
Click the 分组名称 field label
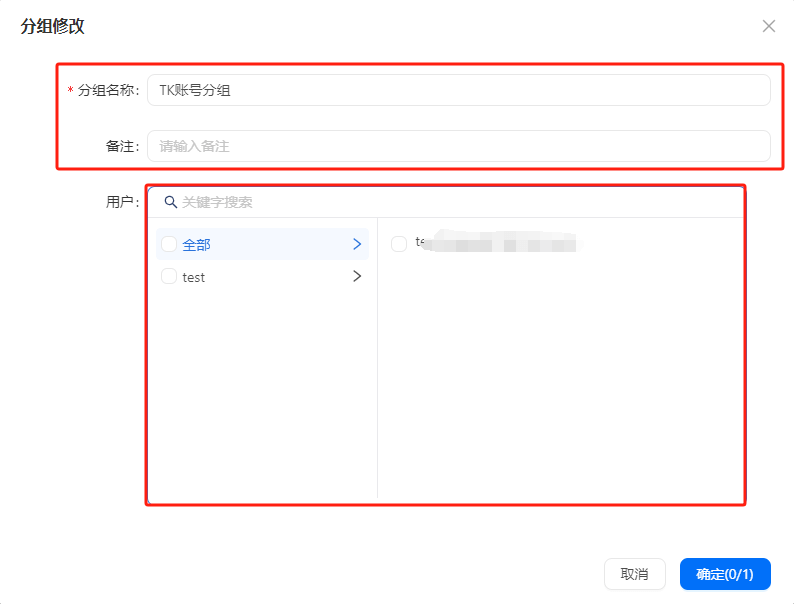(108, 90)
